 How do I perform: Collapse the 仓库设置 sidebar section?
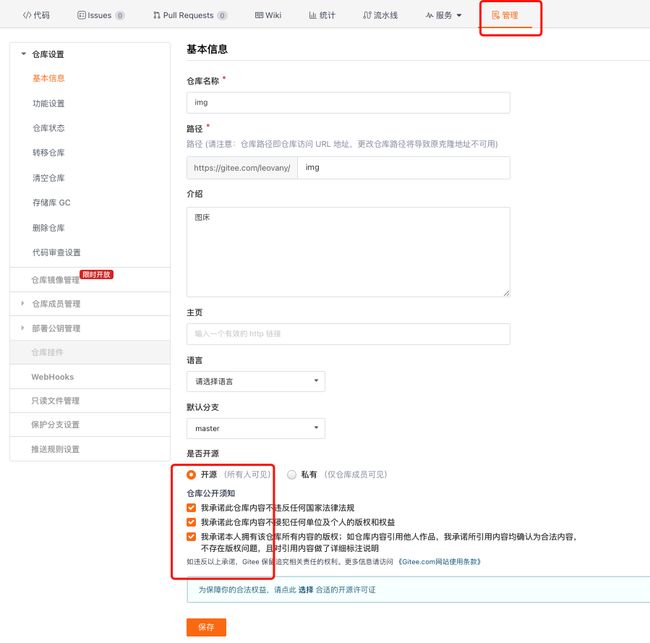point(24,54)
